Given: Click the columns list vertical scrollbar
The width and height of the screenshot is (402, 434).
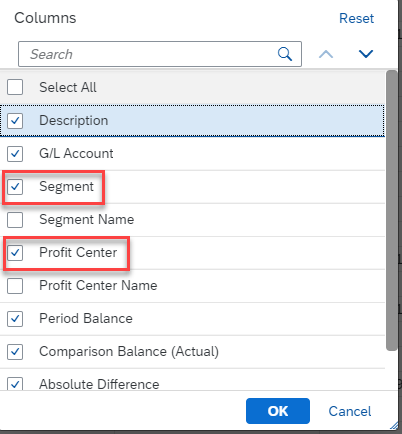Looking at the screenshot, I should coord(392,210).
